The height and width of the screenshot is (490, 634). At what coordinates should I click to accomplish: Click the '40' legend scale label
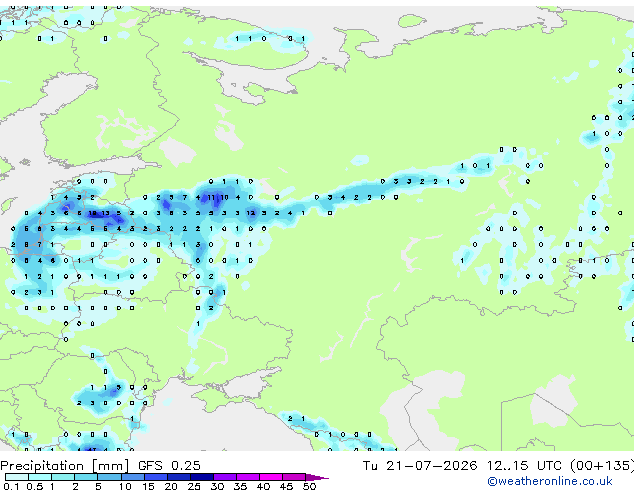263,486
